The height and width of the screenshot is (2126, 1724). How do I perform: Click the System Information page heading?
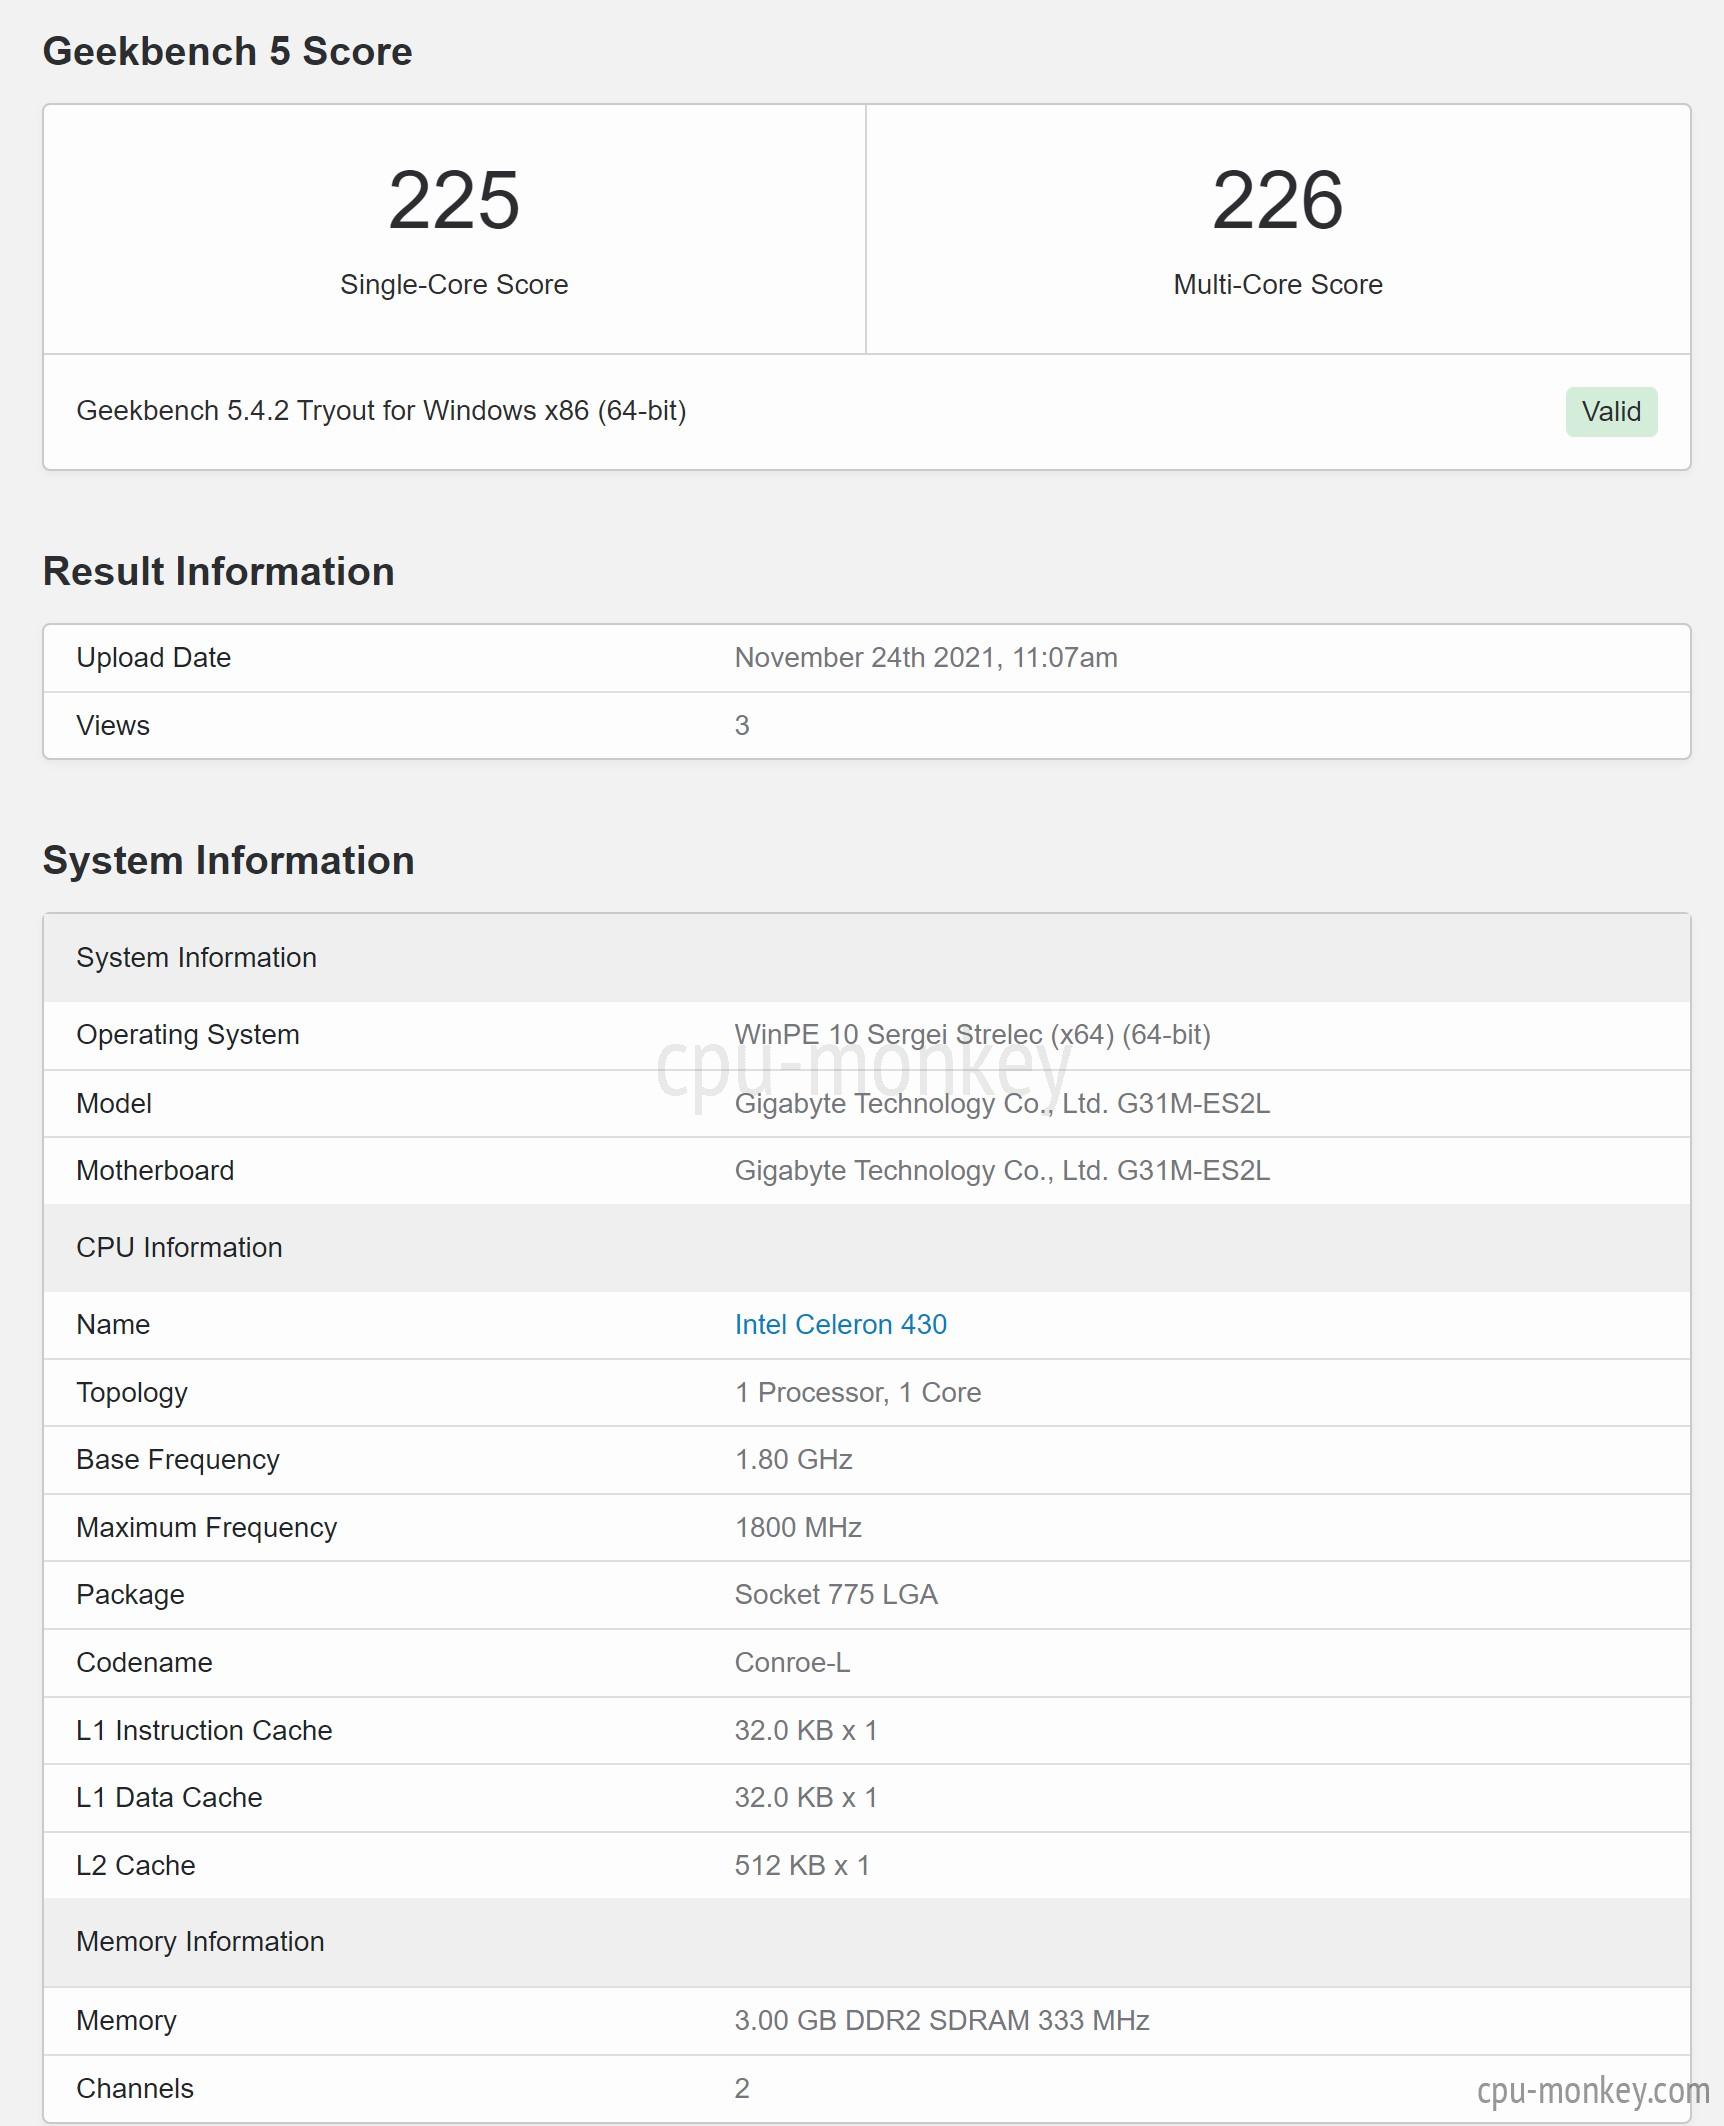coord(228,860)
